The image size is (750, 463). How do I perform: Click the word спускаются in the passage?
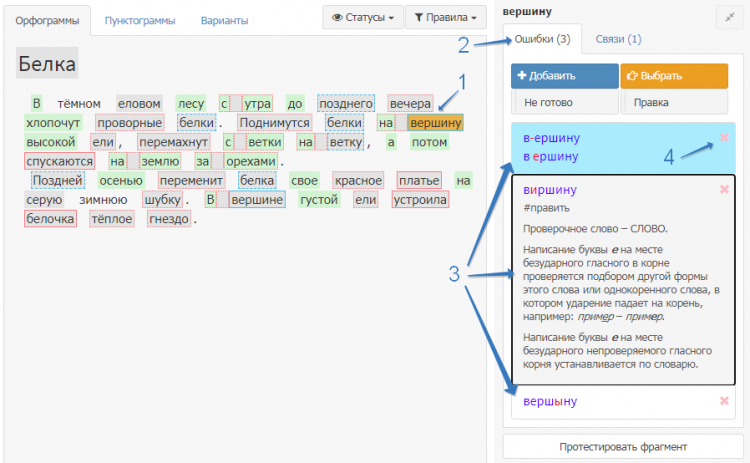tap(61, 161)
